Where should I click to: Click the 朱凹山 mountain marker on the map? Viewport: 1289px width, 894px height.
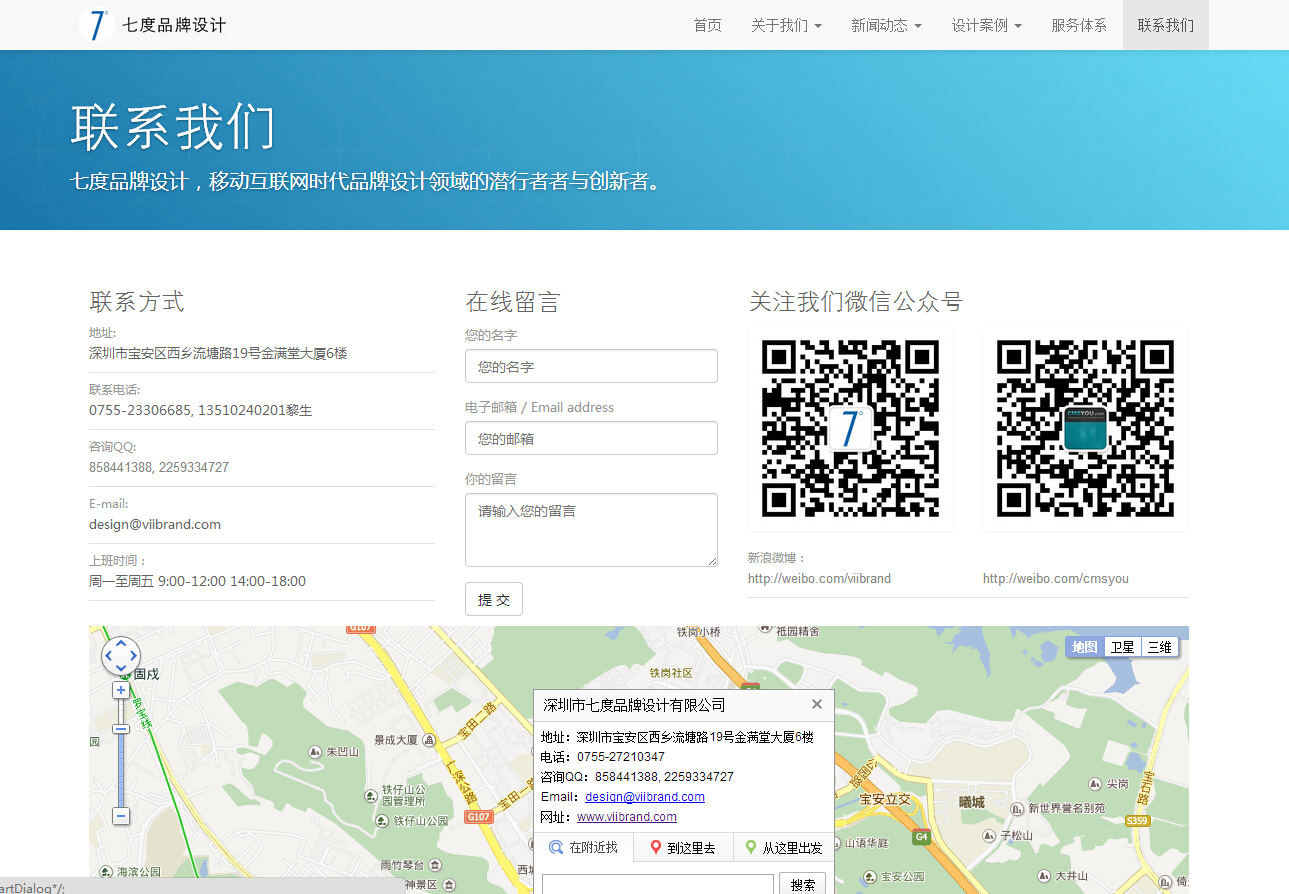tap(315, 751)
